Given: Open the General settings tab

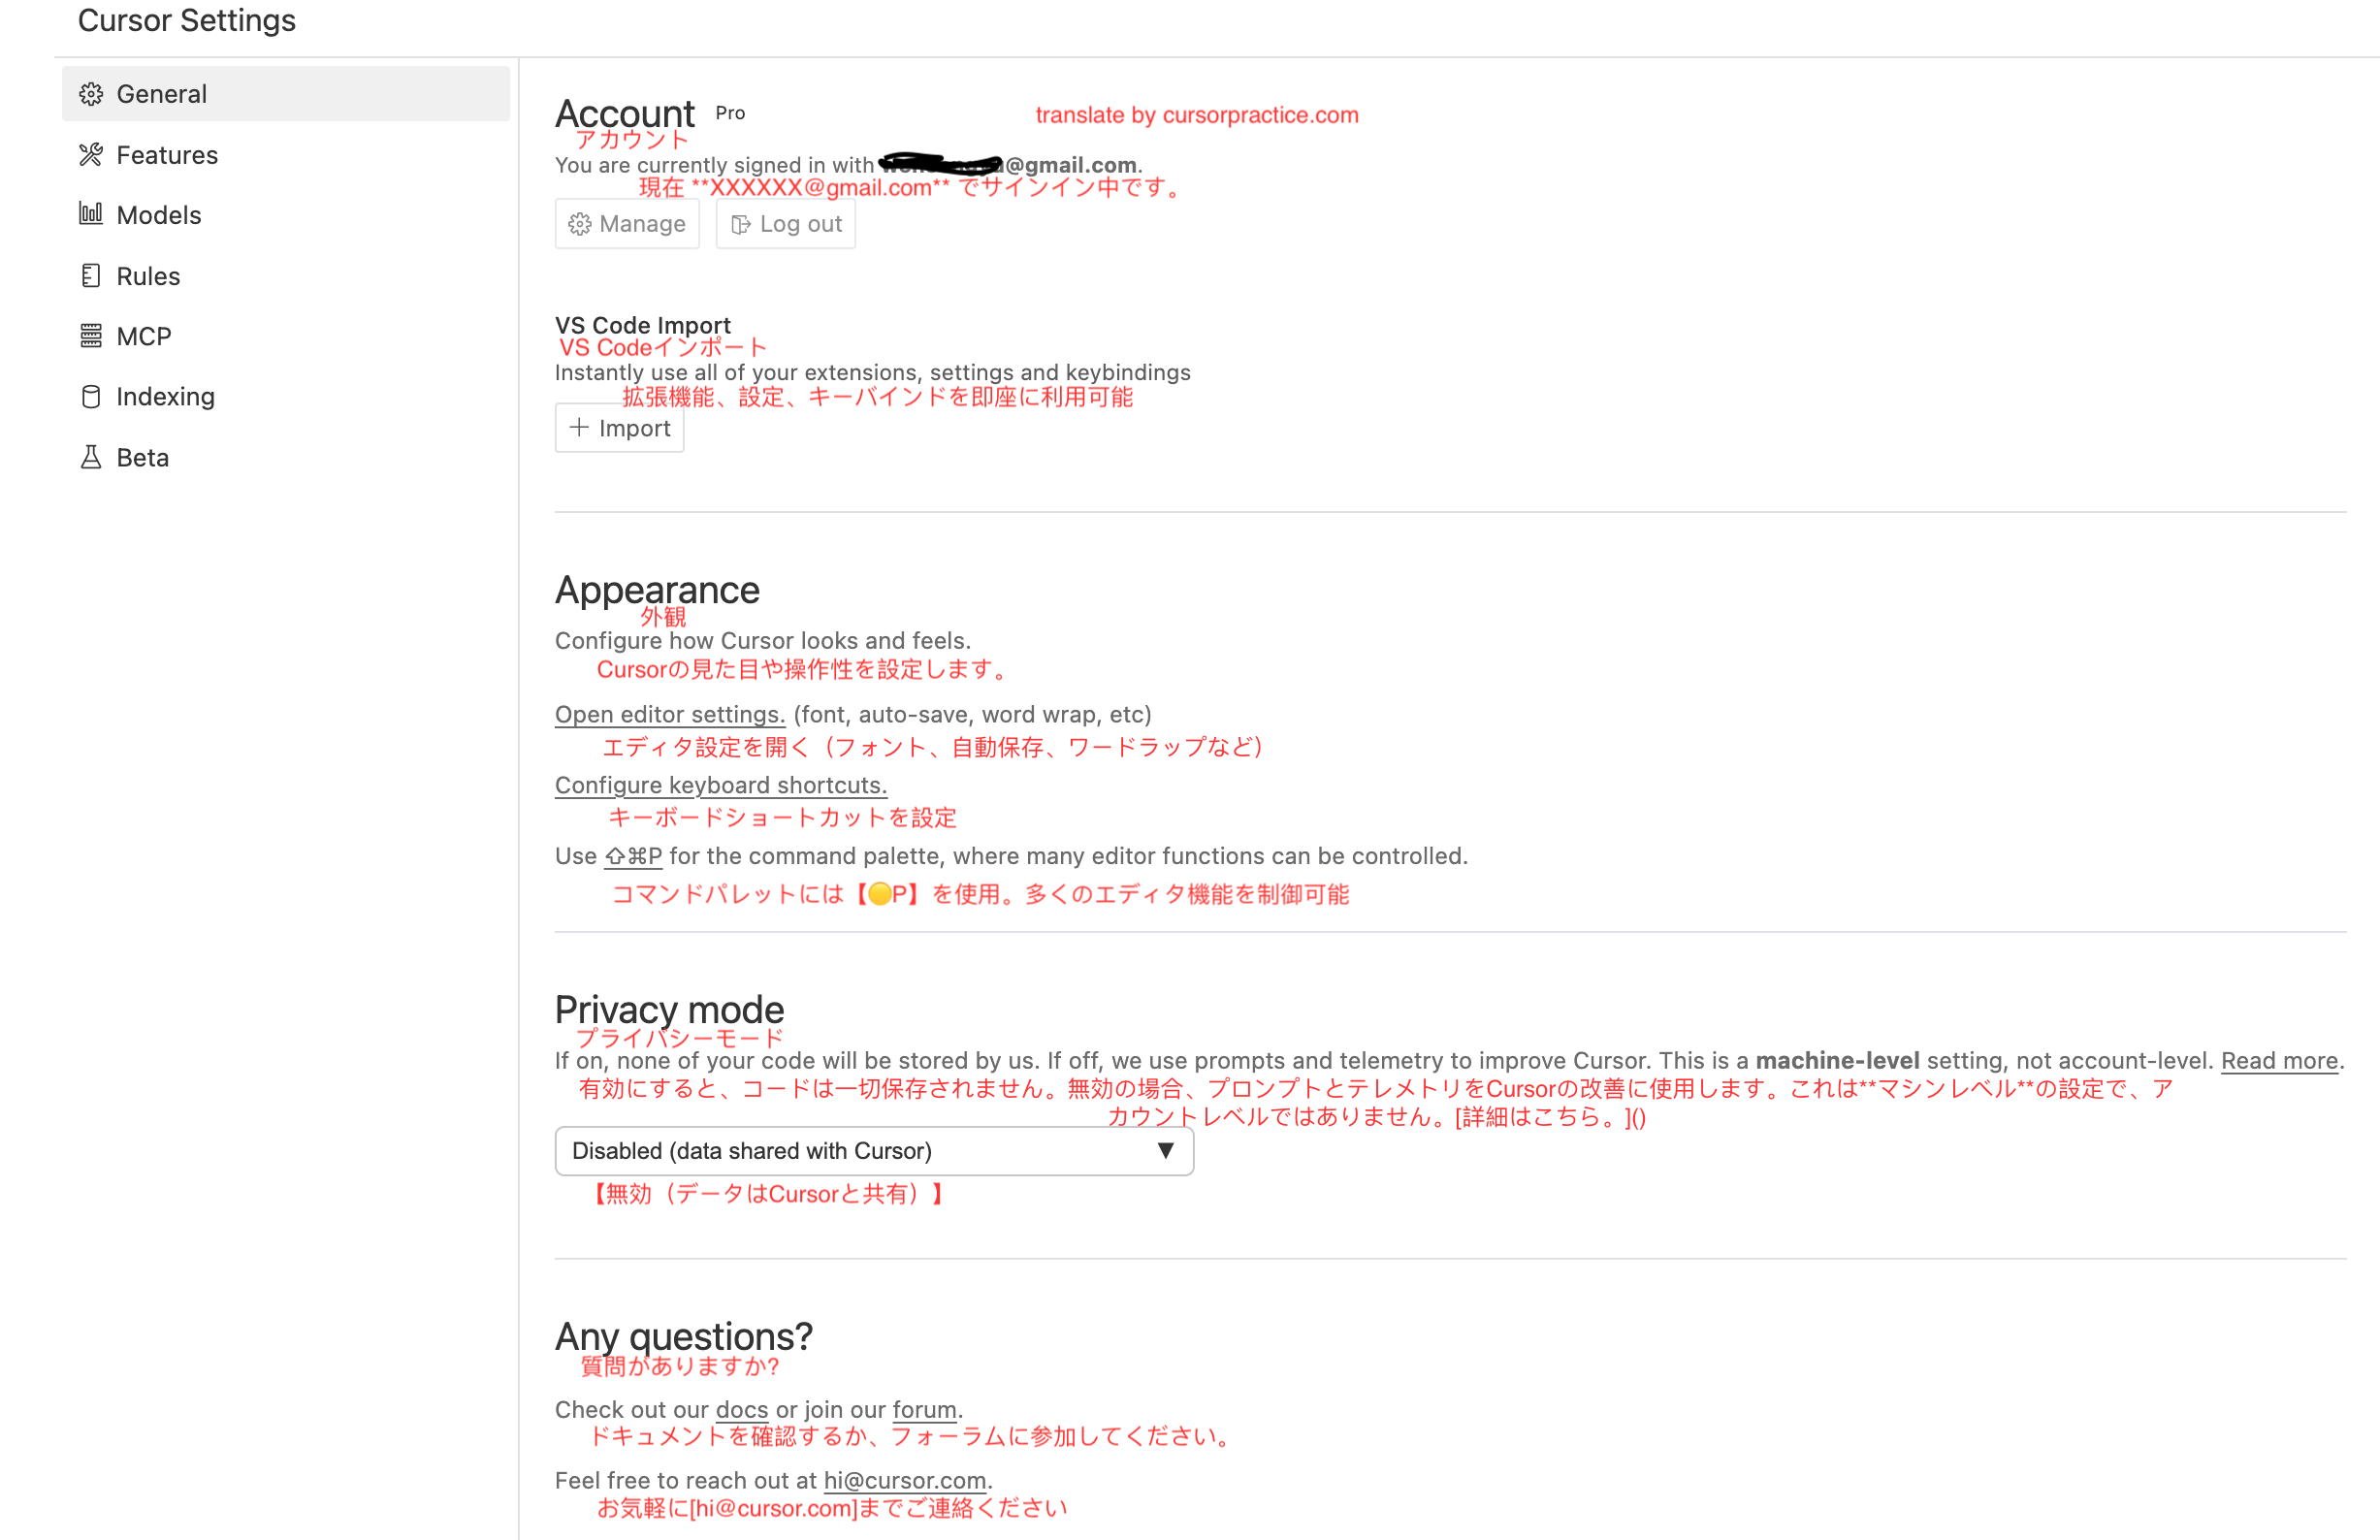Looking at the screenshot, I should [286, 94].
